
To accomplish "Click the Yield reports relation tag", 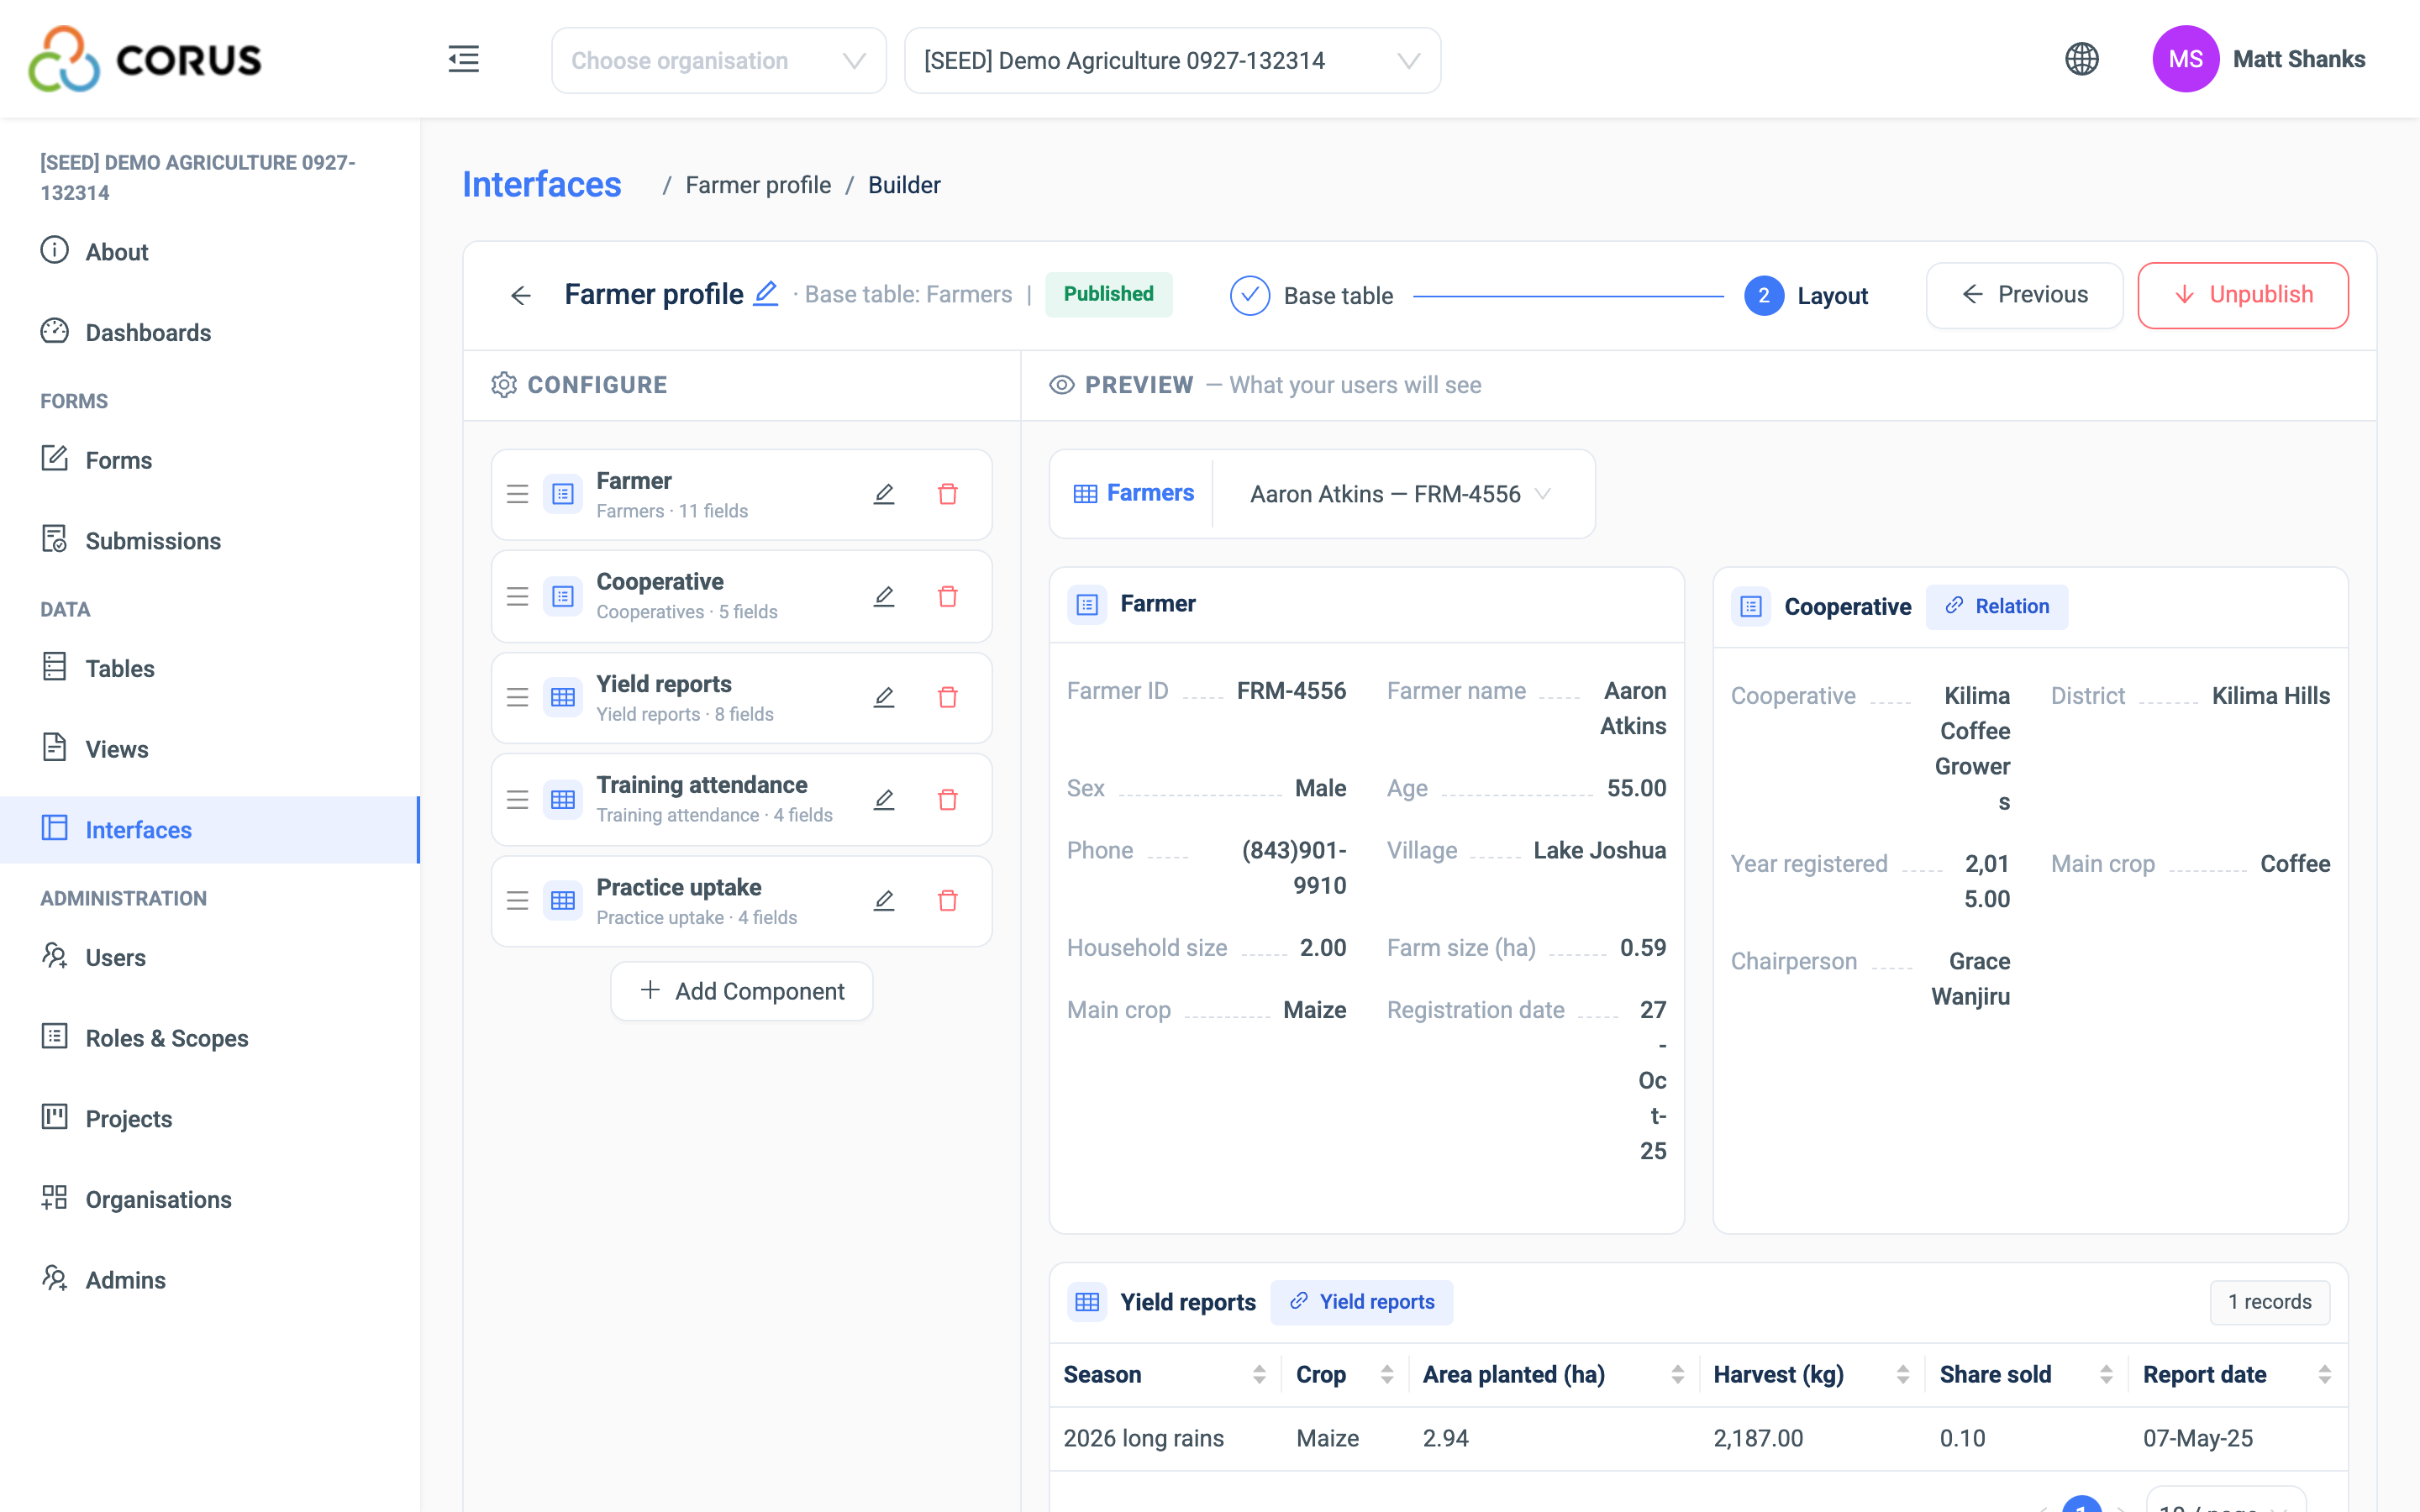I will [1362, 1302].
